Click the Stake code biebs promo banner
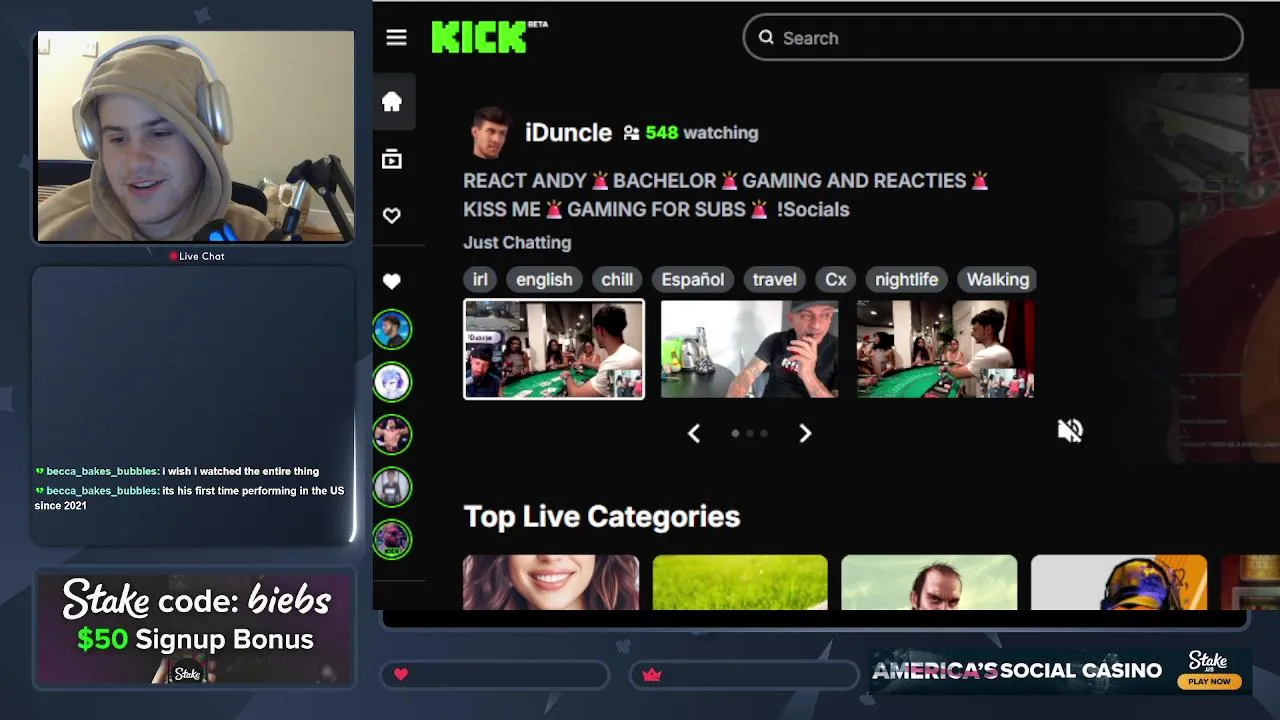The width and height of the screenshot is (1280, 720). click(195, 629)
